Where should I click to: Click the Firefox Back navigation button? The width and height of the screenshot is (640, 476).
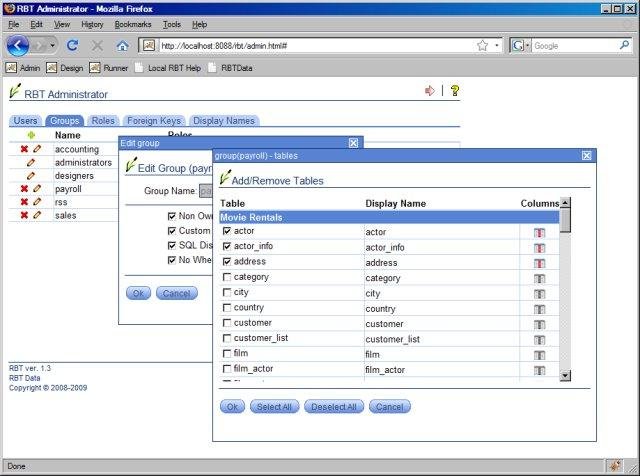point(18,45)
